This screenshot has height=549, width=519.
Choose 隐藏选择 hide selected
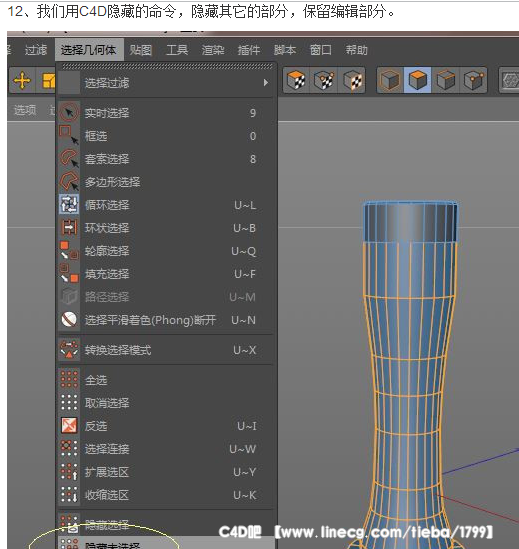tap(166, 524)
